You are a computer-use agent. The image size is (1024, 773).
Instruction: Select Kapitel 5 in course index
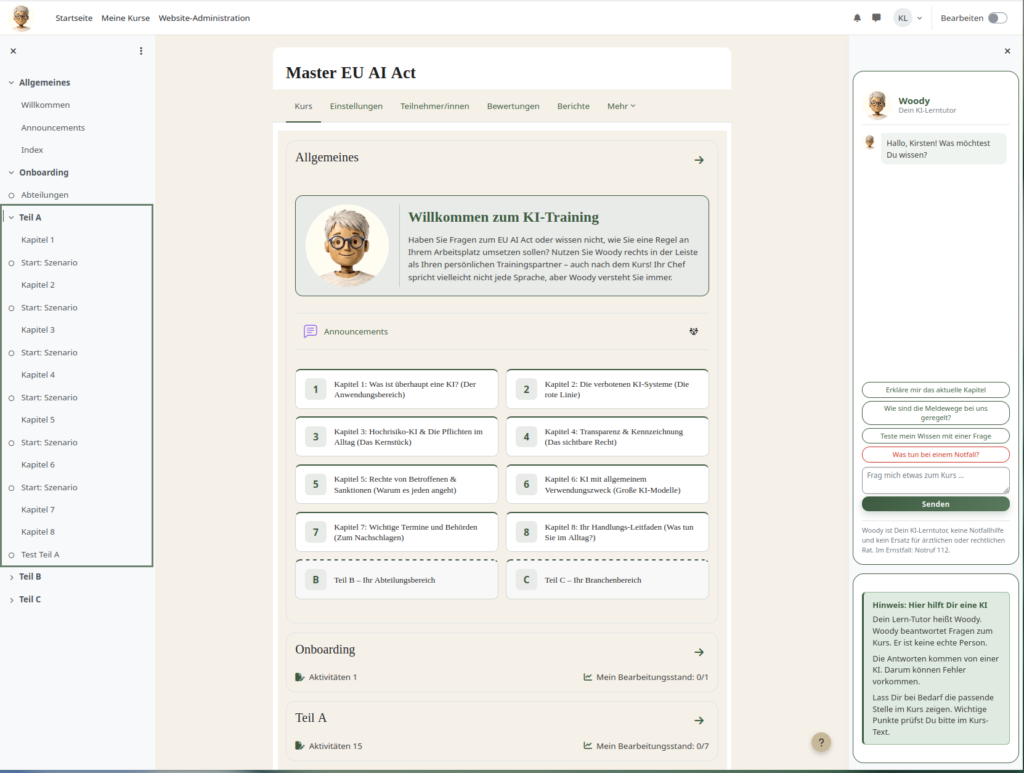click(38, 420)
